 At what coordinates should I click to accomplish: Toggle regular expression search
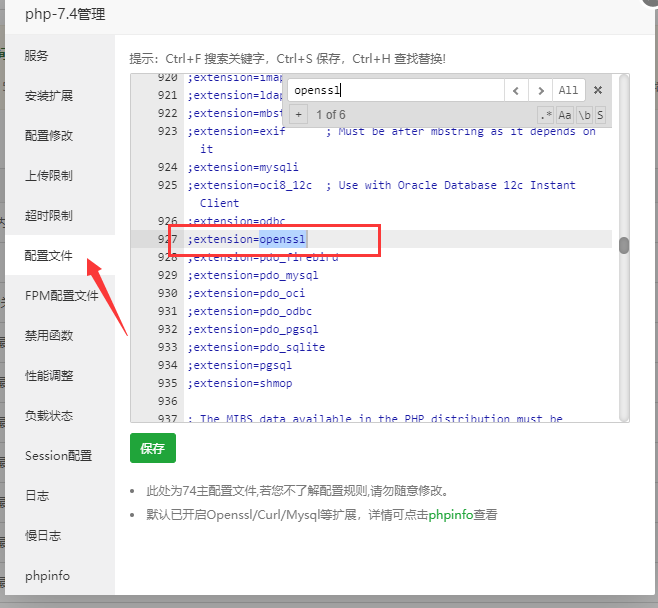(x=545, y=115)
